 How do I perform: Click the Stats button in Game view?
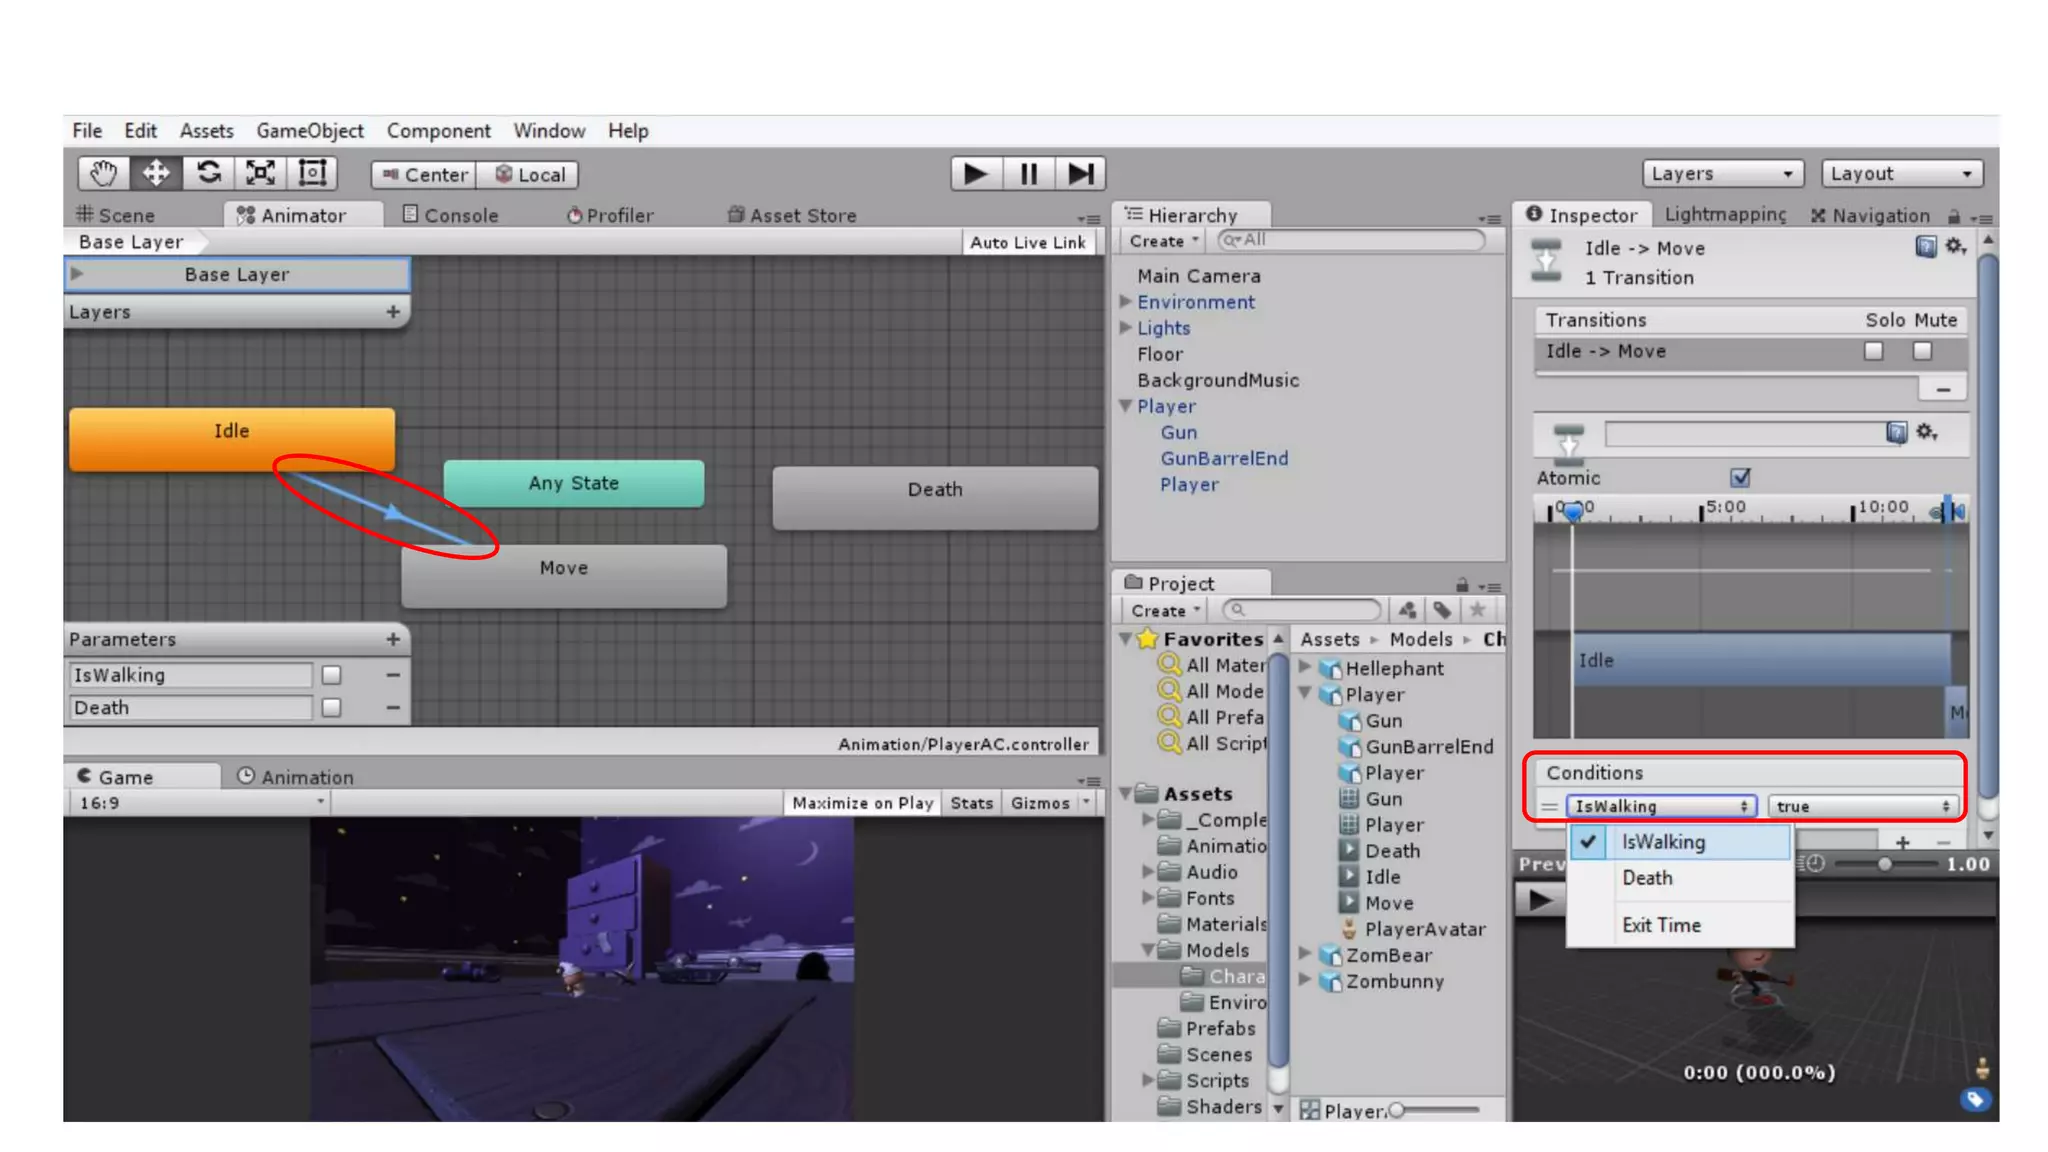coord(971,803)
